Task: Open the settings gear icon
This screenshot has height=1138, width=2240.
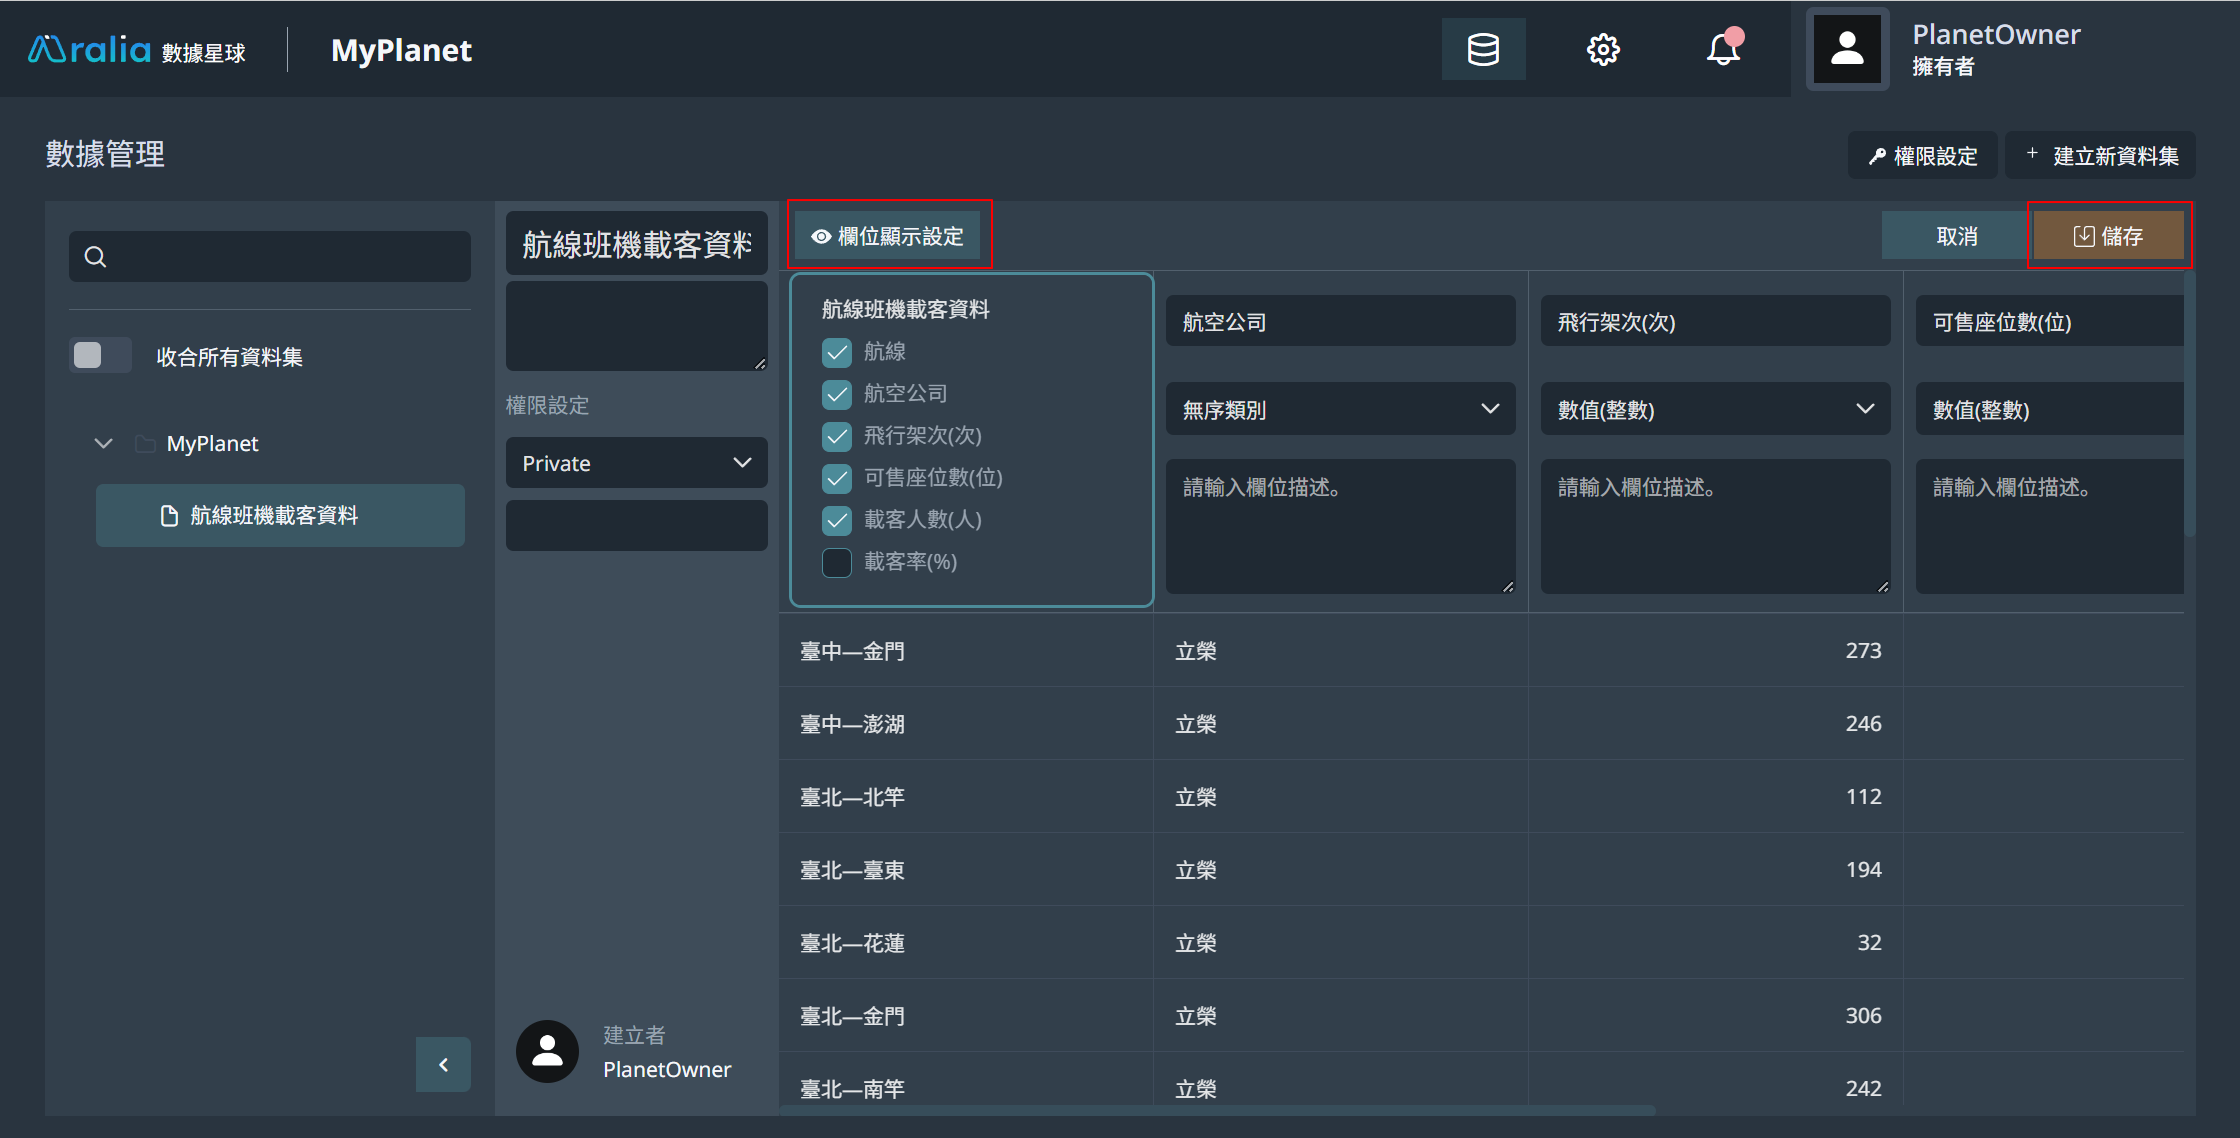Action: [1603, 49]
